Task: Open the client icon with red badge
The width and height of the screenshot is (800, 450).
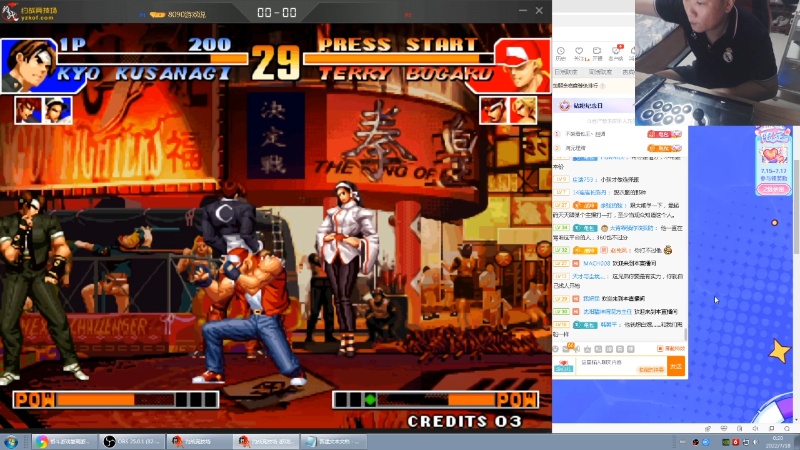Action: 616,53
